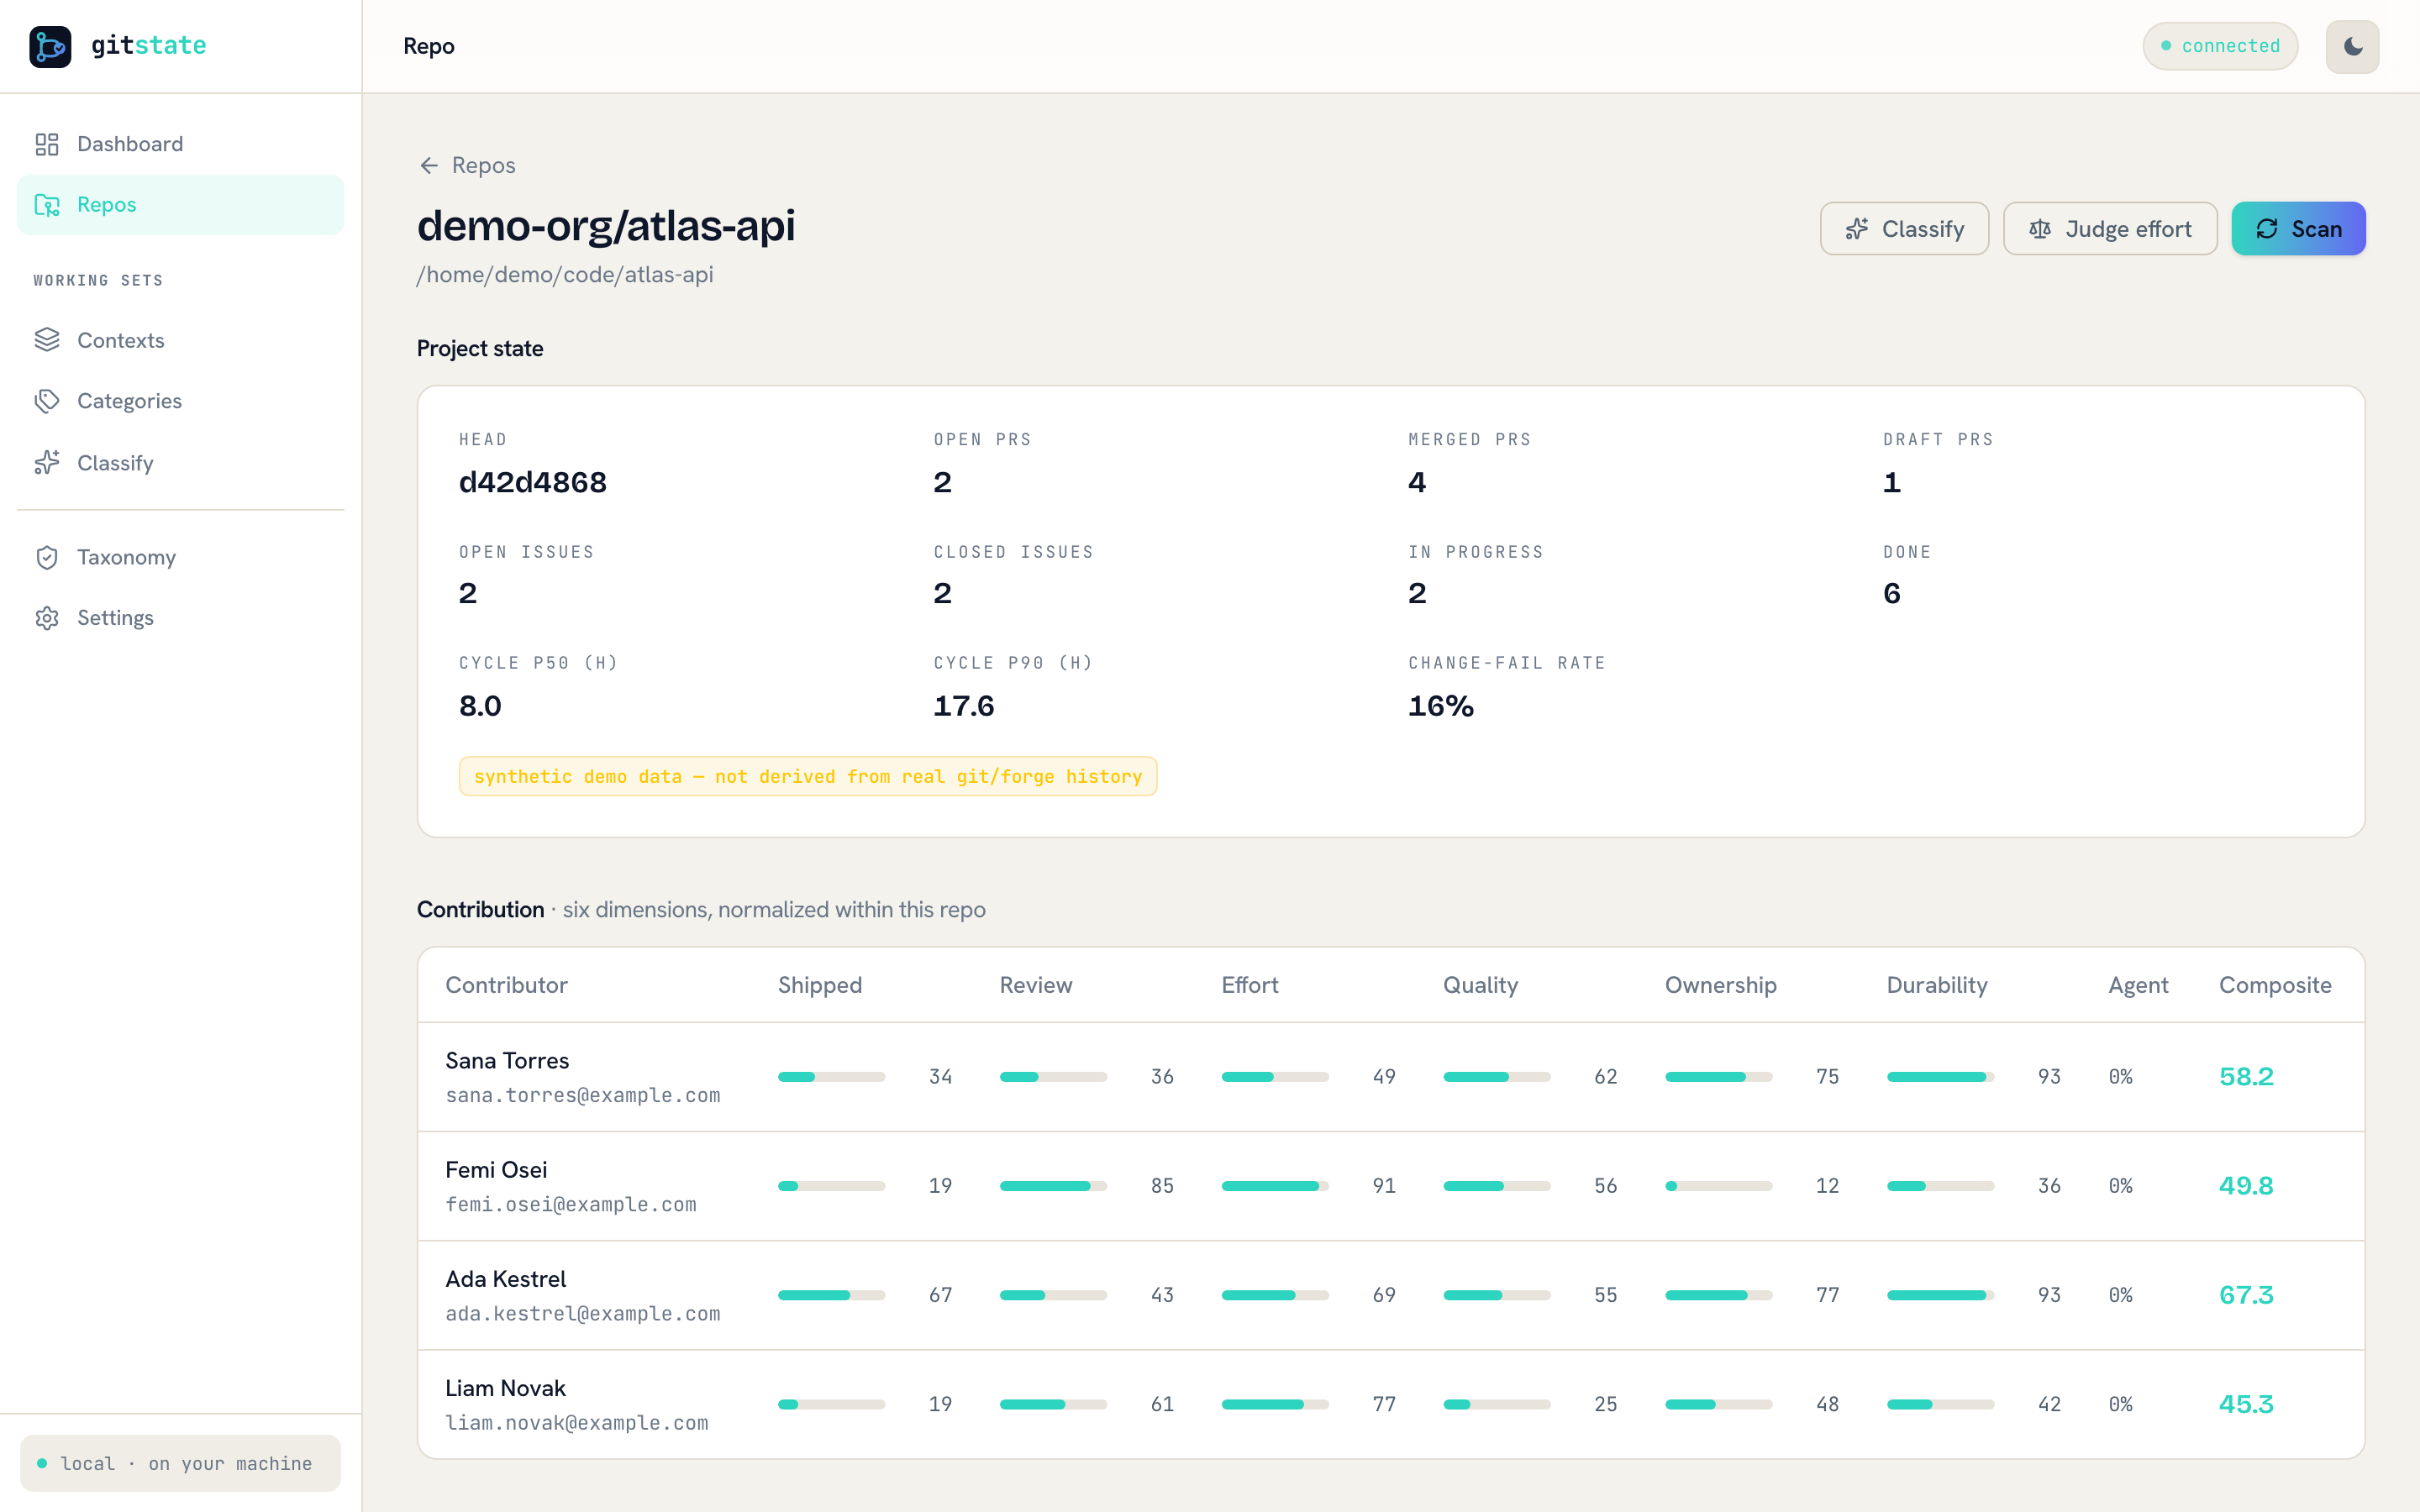The width and height of the screenshot is (2420, 1512).
Task: Select the Classify sidebar item
Action: [181, 462]
